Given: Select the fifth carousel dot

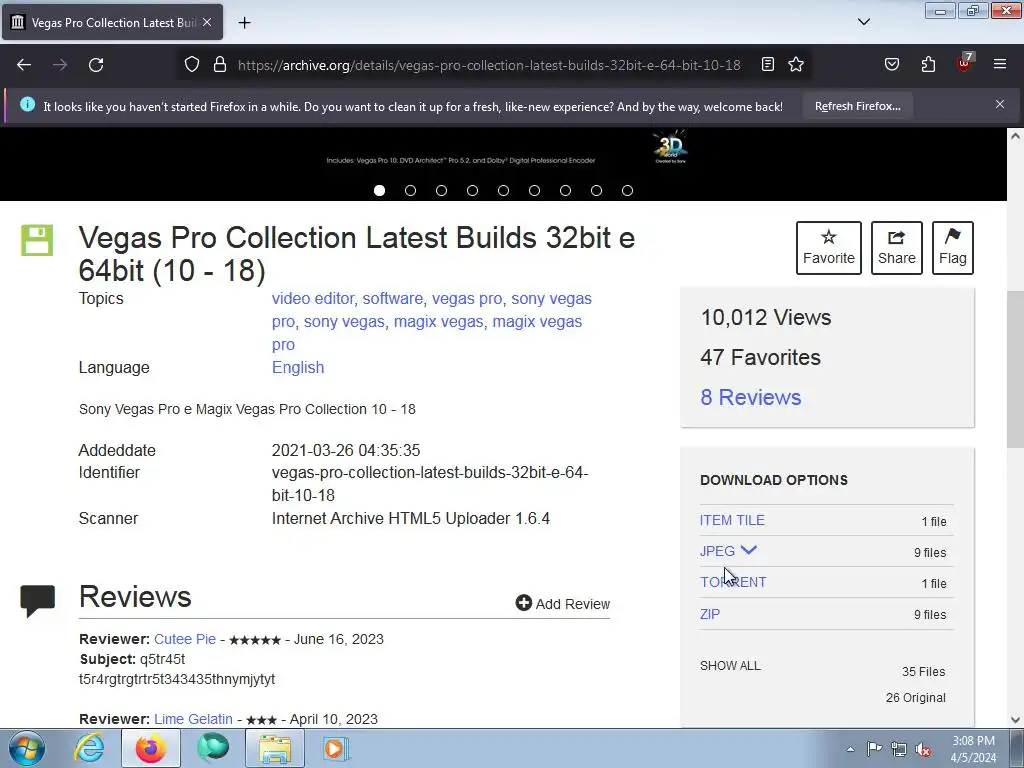Looking at the screenshot, I should (x=504, y=191).
